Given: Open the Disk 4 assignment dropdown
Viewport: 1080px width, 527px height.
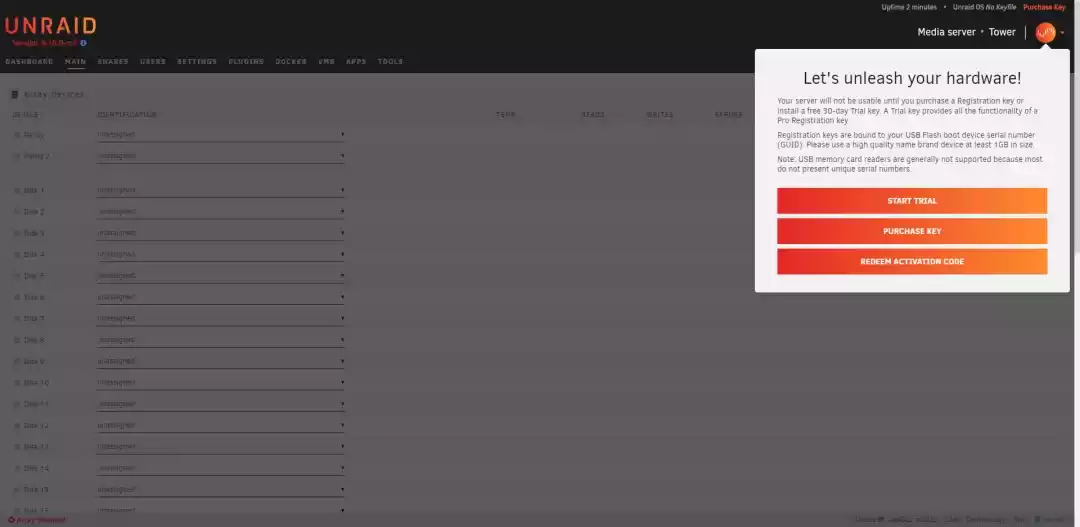Looking at the screenshot, I should tap(220, 255).
